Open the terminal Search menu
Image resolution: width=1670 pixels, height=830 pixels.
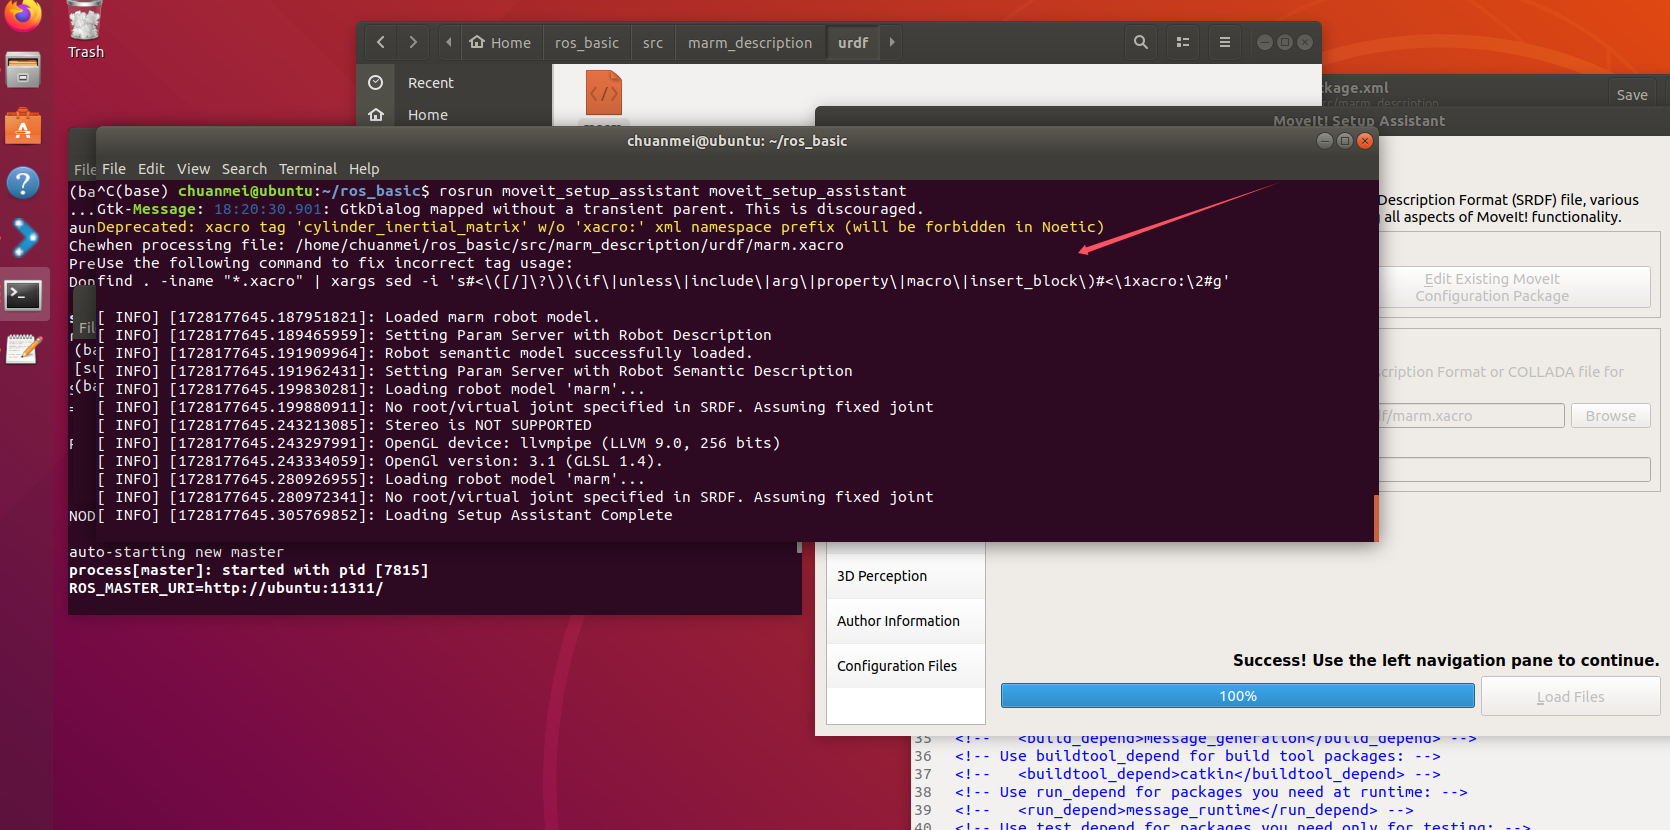[x=244, y=169]
